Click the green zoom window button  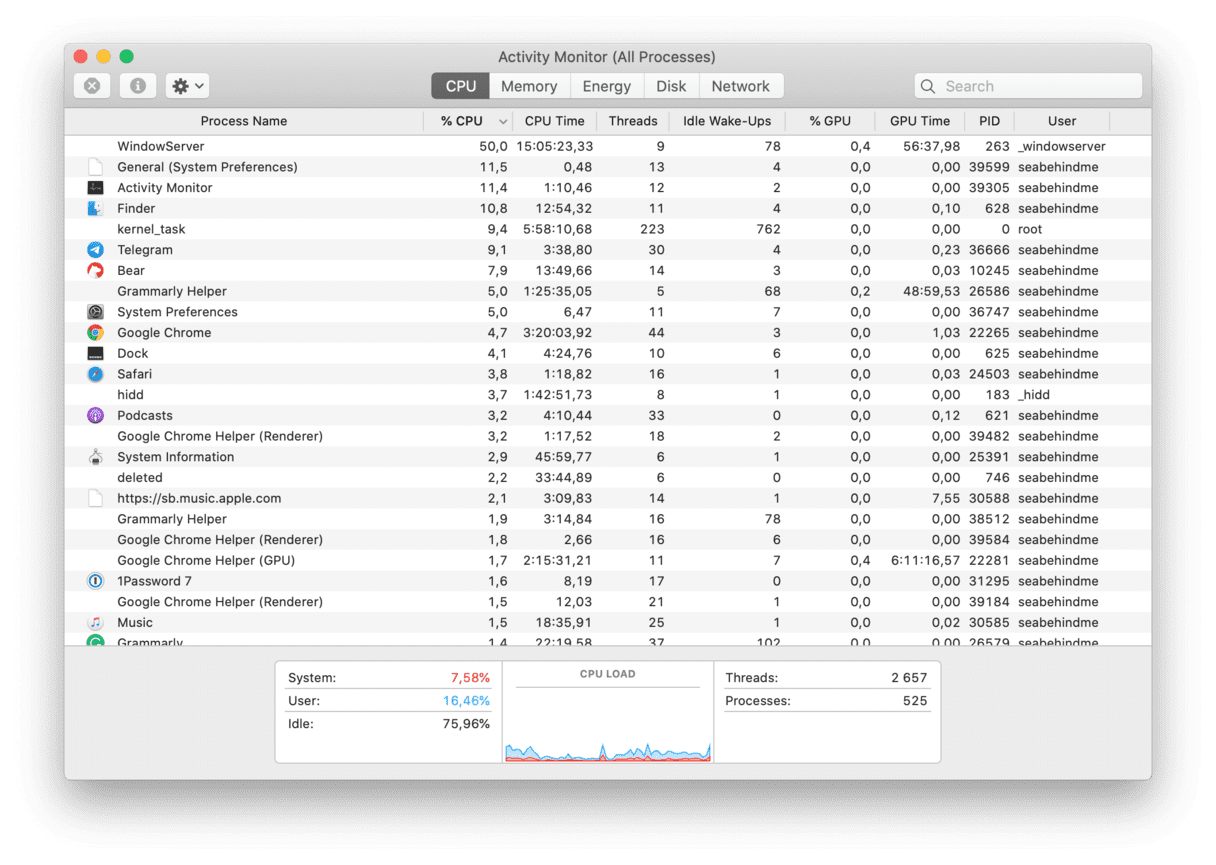pyautogui.click(x=126, y=56)
